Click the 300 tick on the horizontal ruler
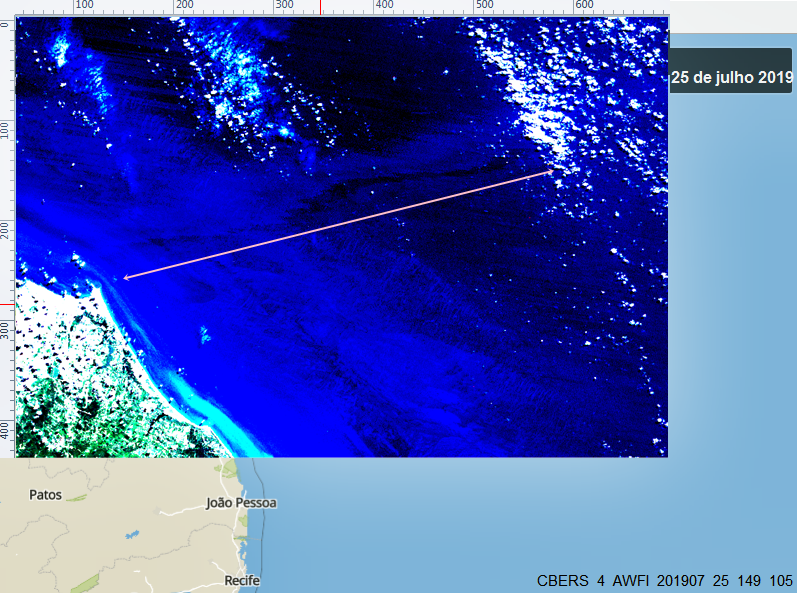 click(284, 5)
